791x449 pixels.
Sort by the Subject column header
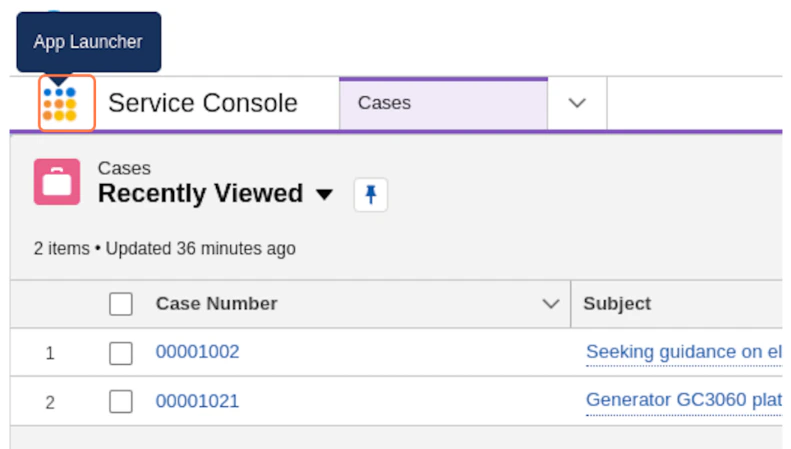617,304
